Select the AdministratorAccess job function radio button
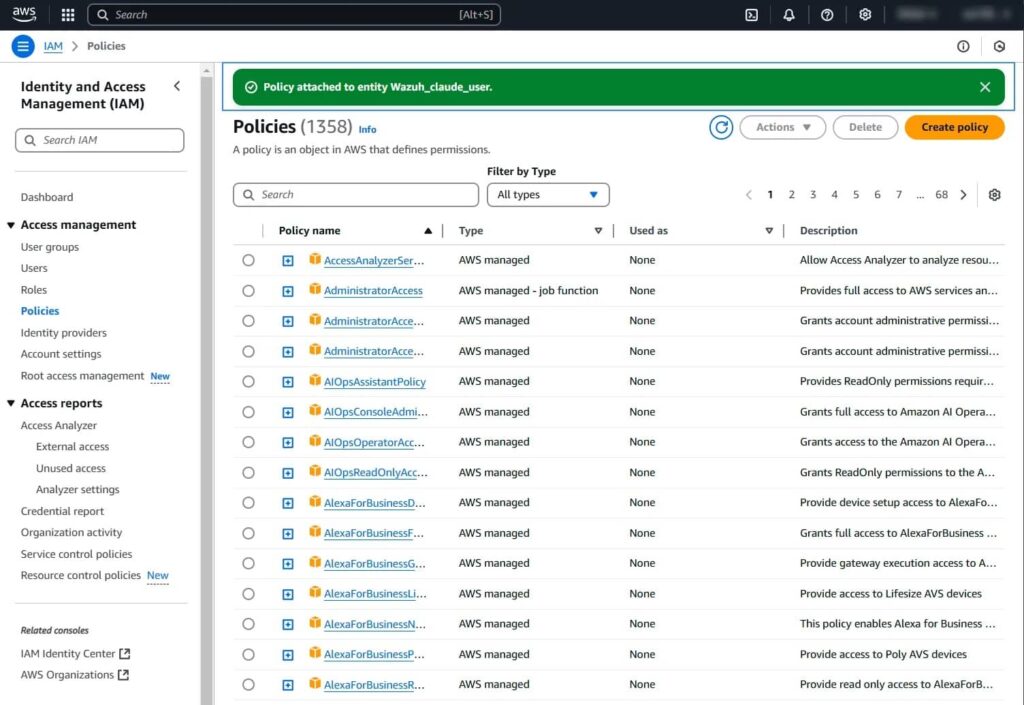The width and height of the screenshot is (1024, 705). (x=248, y=291)
